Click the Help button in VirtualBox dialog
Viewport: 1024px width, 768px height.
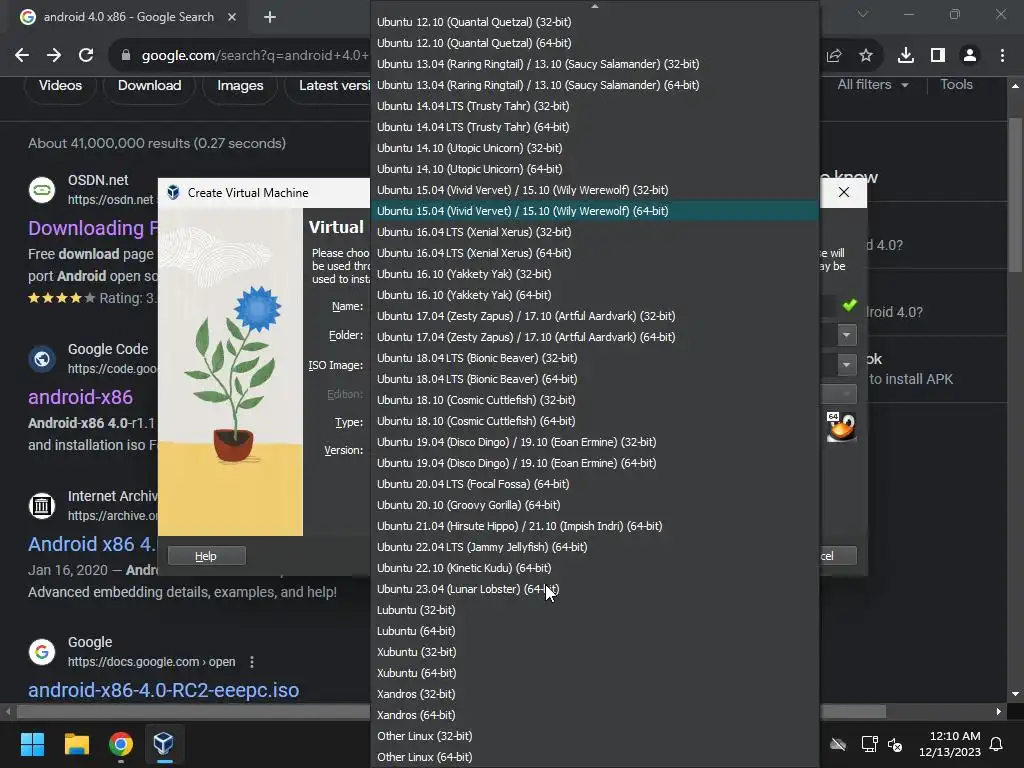click(206, 556)
